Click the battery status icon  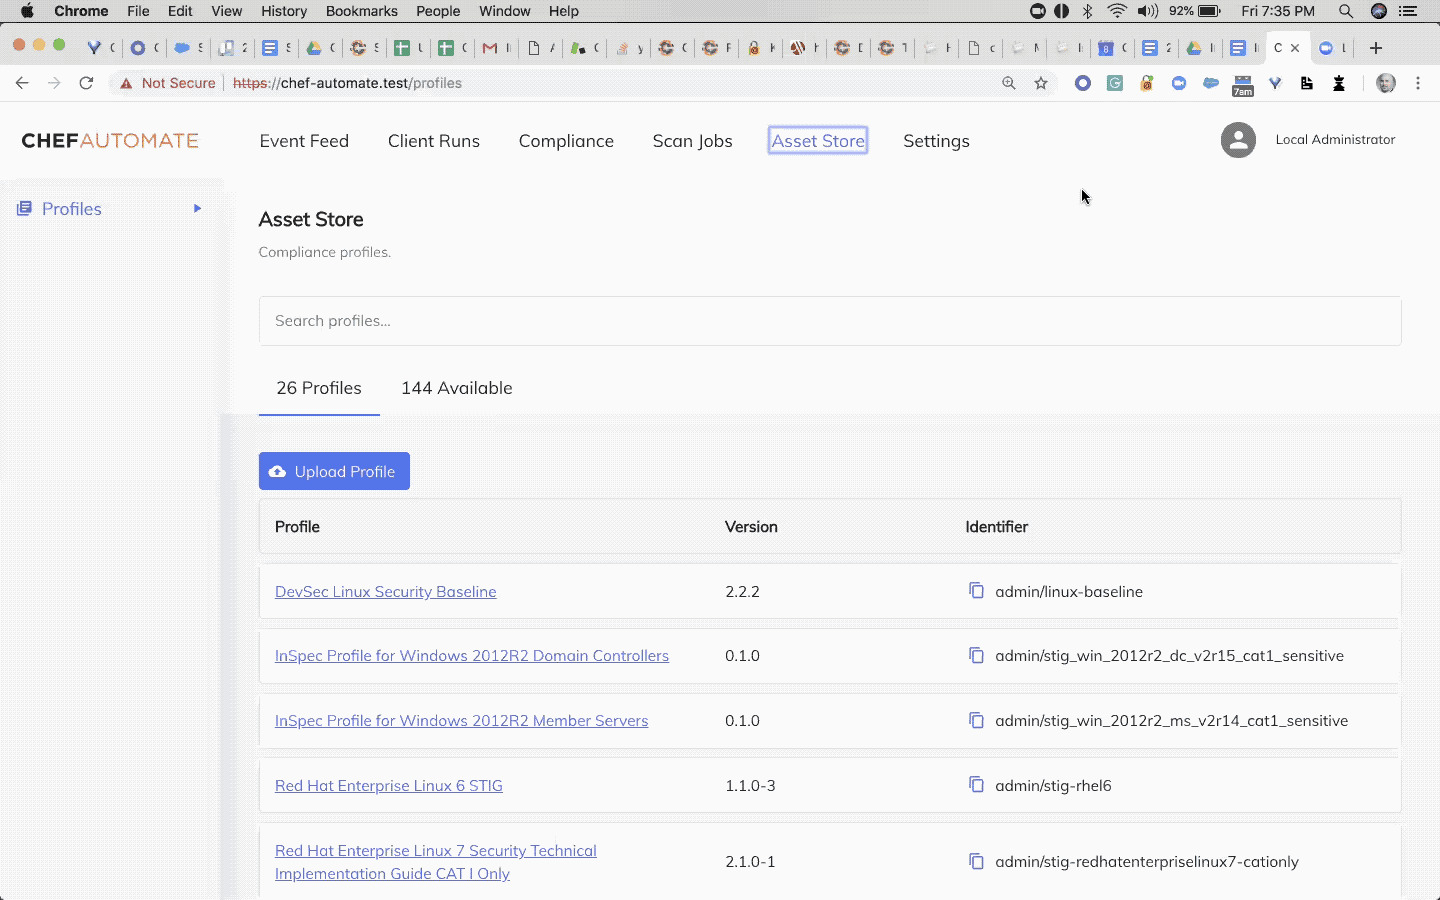click(x=1209, y=11)
